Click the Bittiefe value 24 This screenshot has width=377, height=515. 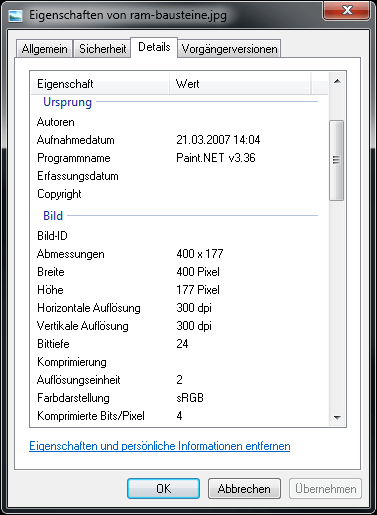pos(182,344)
